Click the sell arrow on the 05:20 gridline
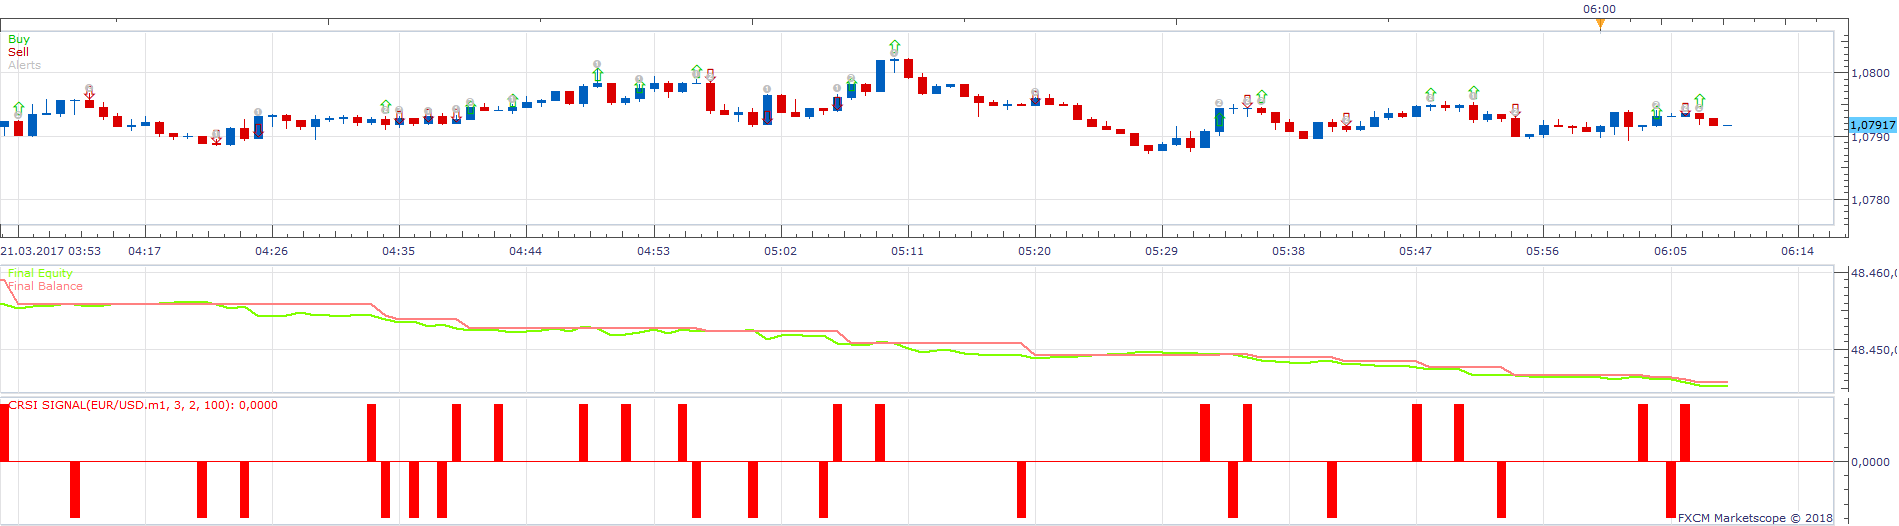This screenshot has height=526, width=1899. pyautogui.click(x=1035, y=98)
